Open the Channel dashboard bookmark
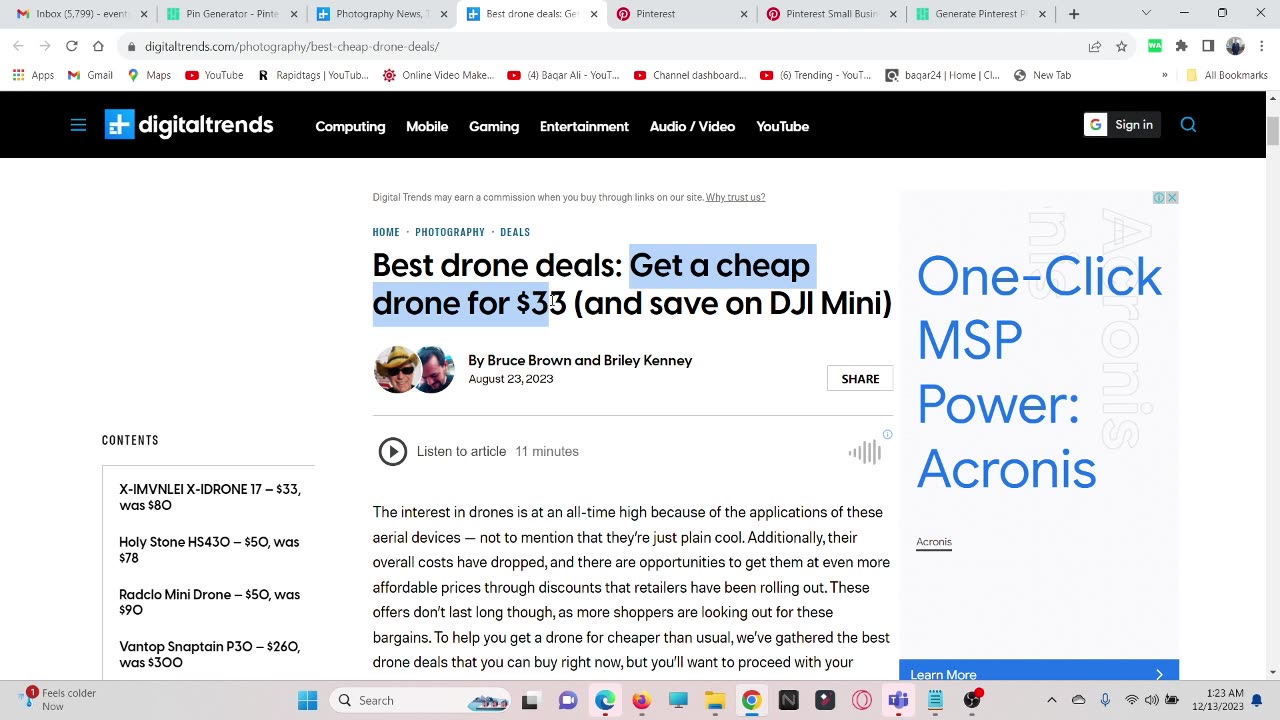Image resolution: width=1280 pixels, height=720 pixels. (x=690, y=75)
